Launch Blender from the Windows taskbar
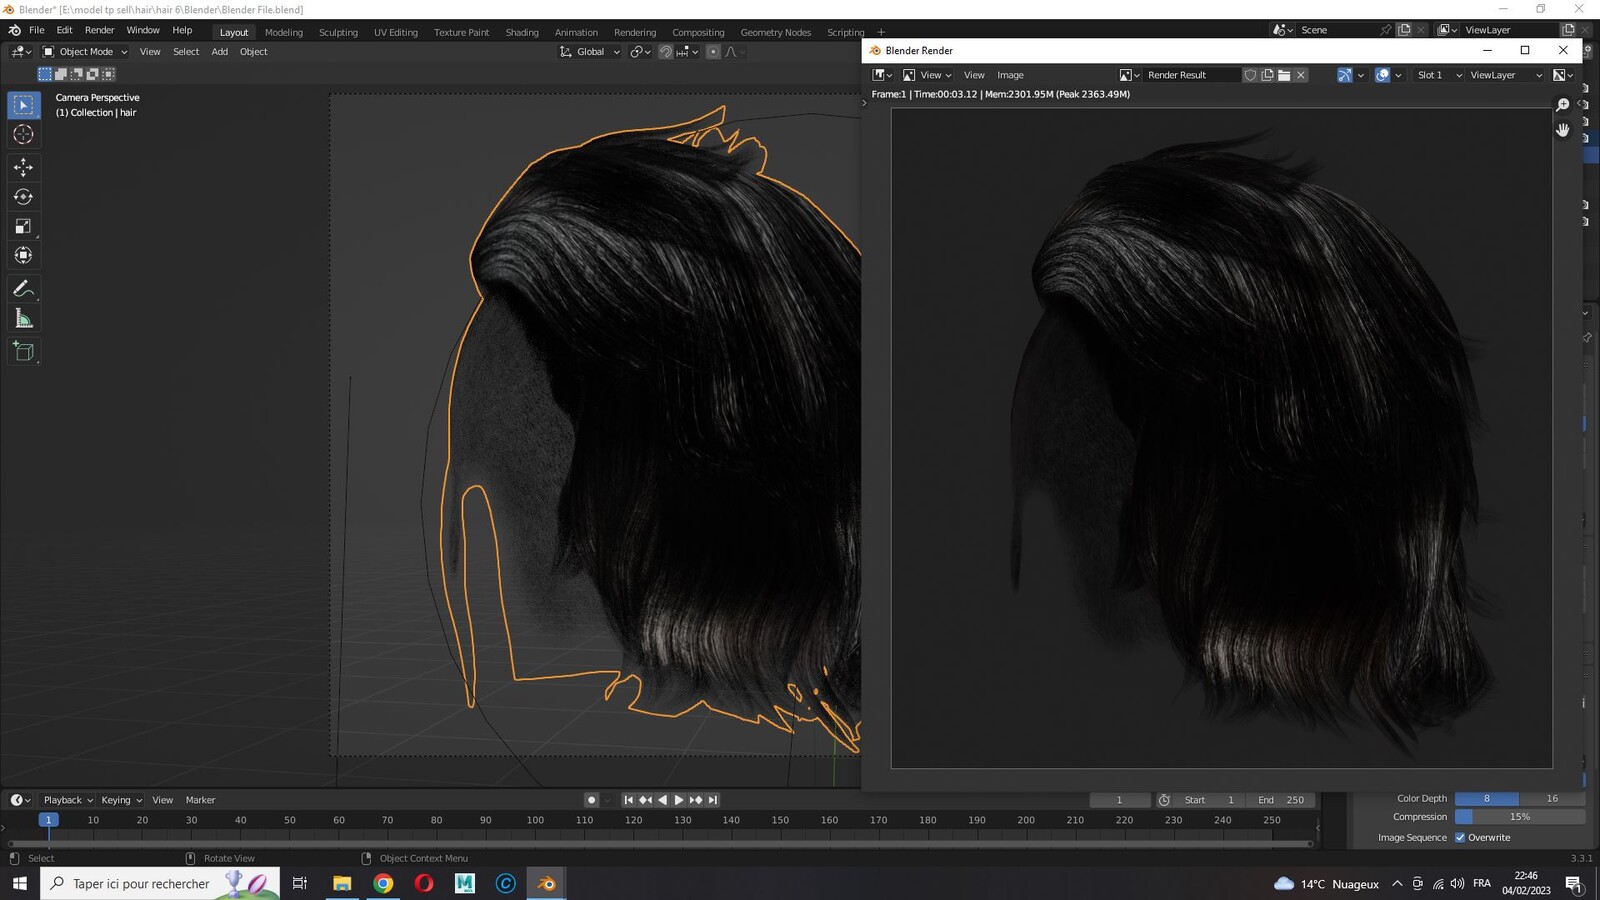1600x900 pixels. coord(547,883)
